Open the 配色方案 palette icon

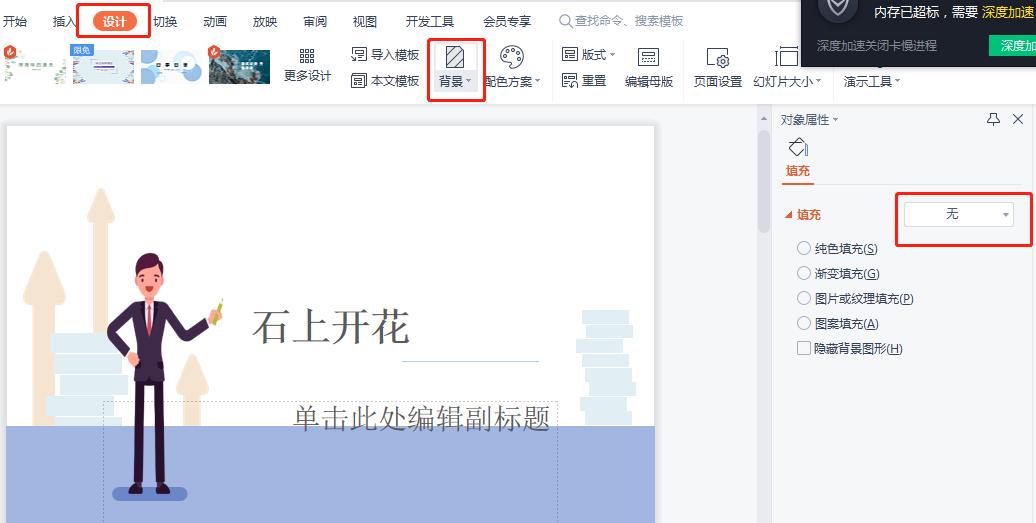click(511, 57)
